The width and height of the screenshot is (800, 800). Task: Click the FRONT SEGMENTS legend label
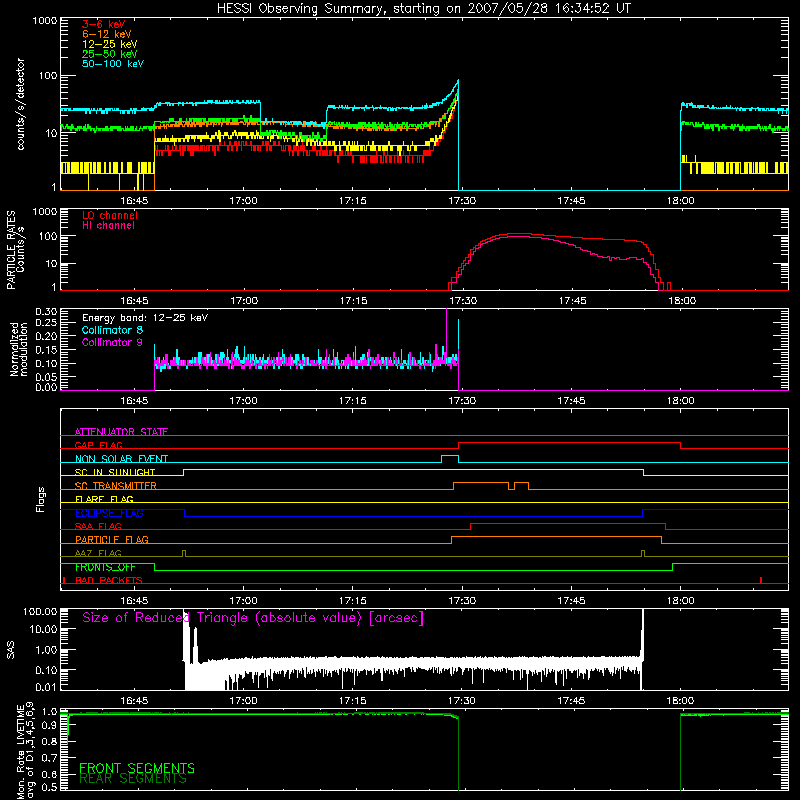pyautogui.click(x=137, y=768)
